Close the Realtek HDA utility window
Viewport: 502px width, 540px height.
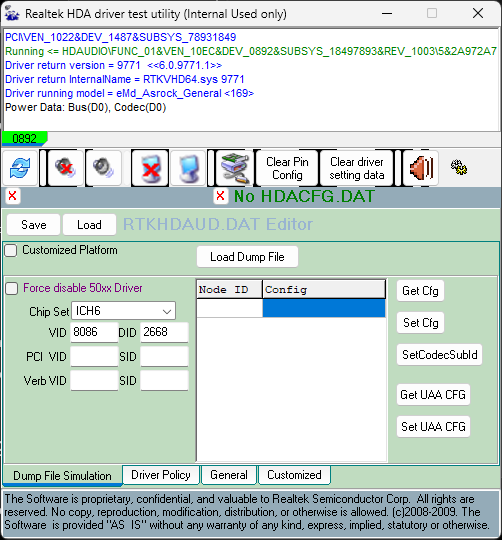478,14
